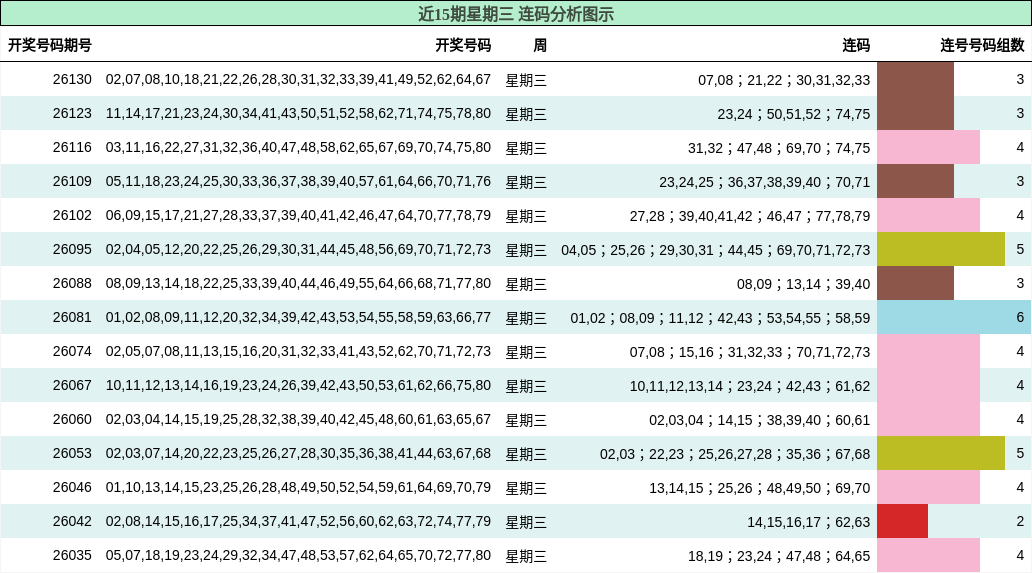Click the title 近15期星期三 连码分析图示
1032x573 pixels.
(x=515, y=14)
